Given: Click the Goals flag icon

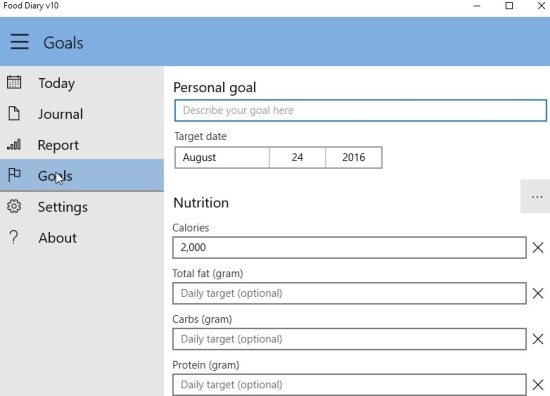Looking at the screenshot, I should click(14, 175).
